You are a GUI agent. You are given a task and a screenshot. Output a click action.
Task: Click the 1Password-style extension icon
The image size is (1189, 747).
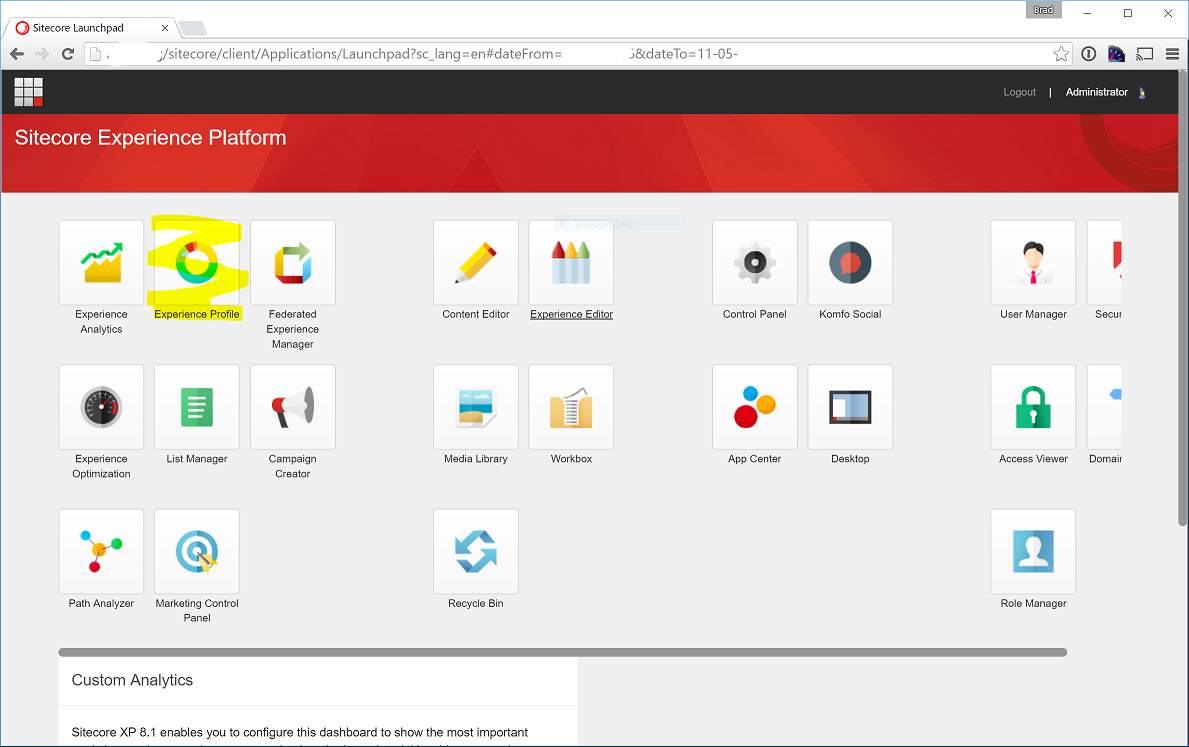(x=1089, y=54)
